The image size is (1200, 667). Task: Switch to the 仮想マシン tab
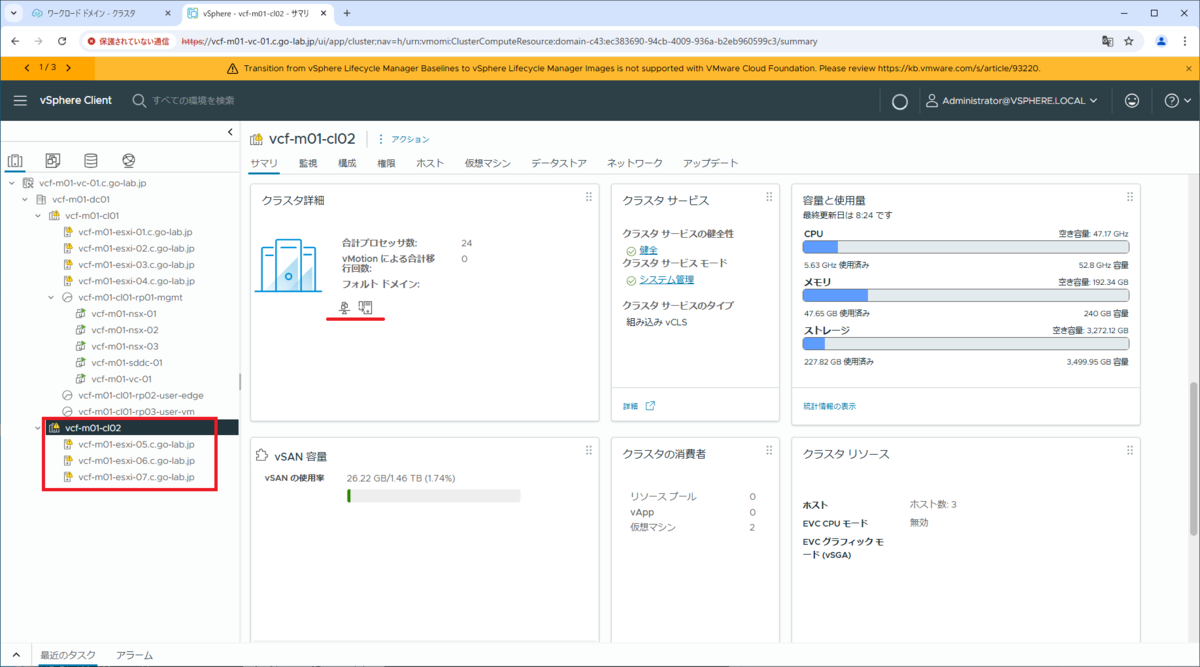point(488,163)
